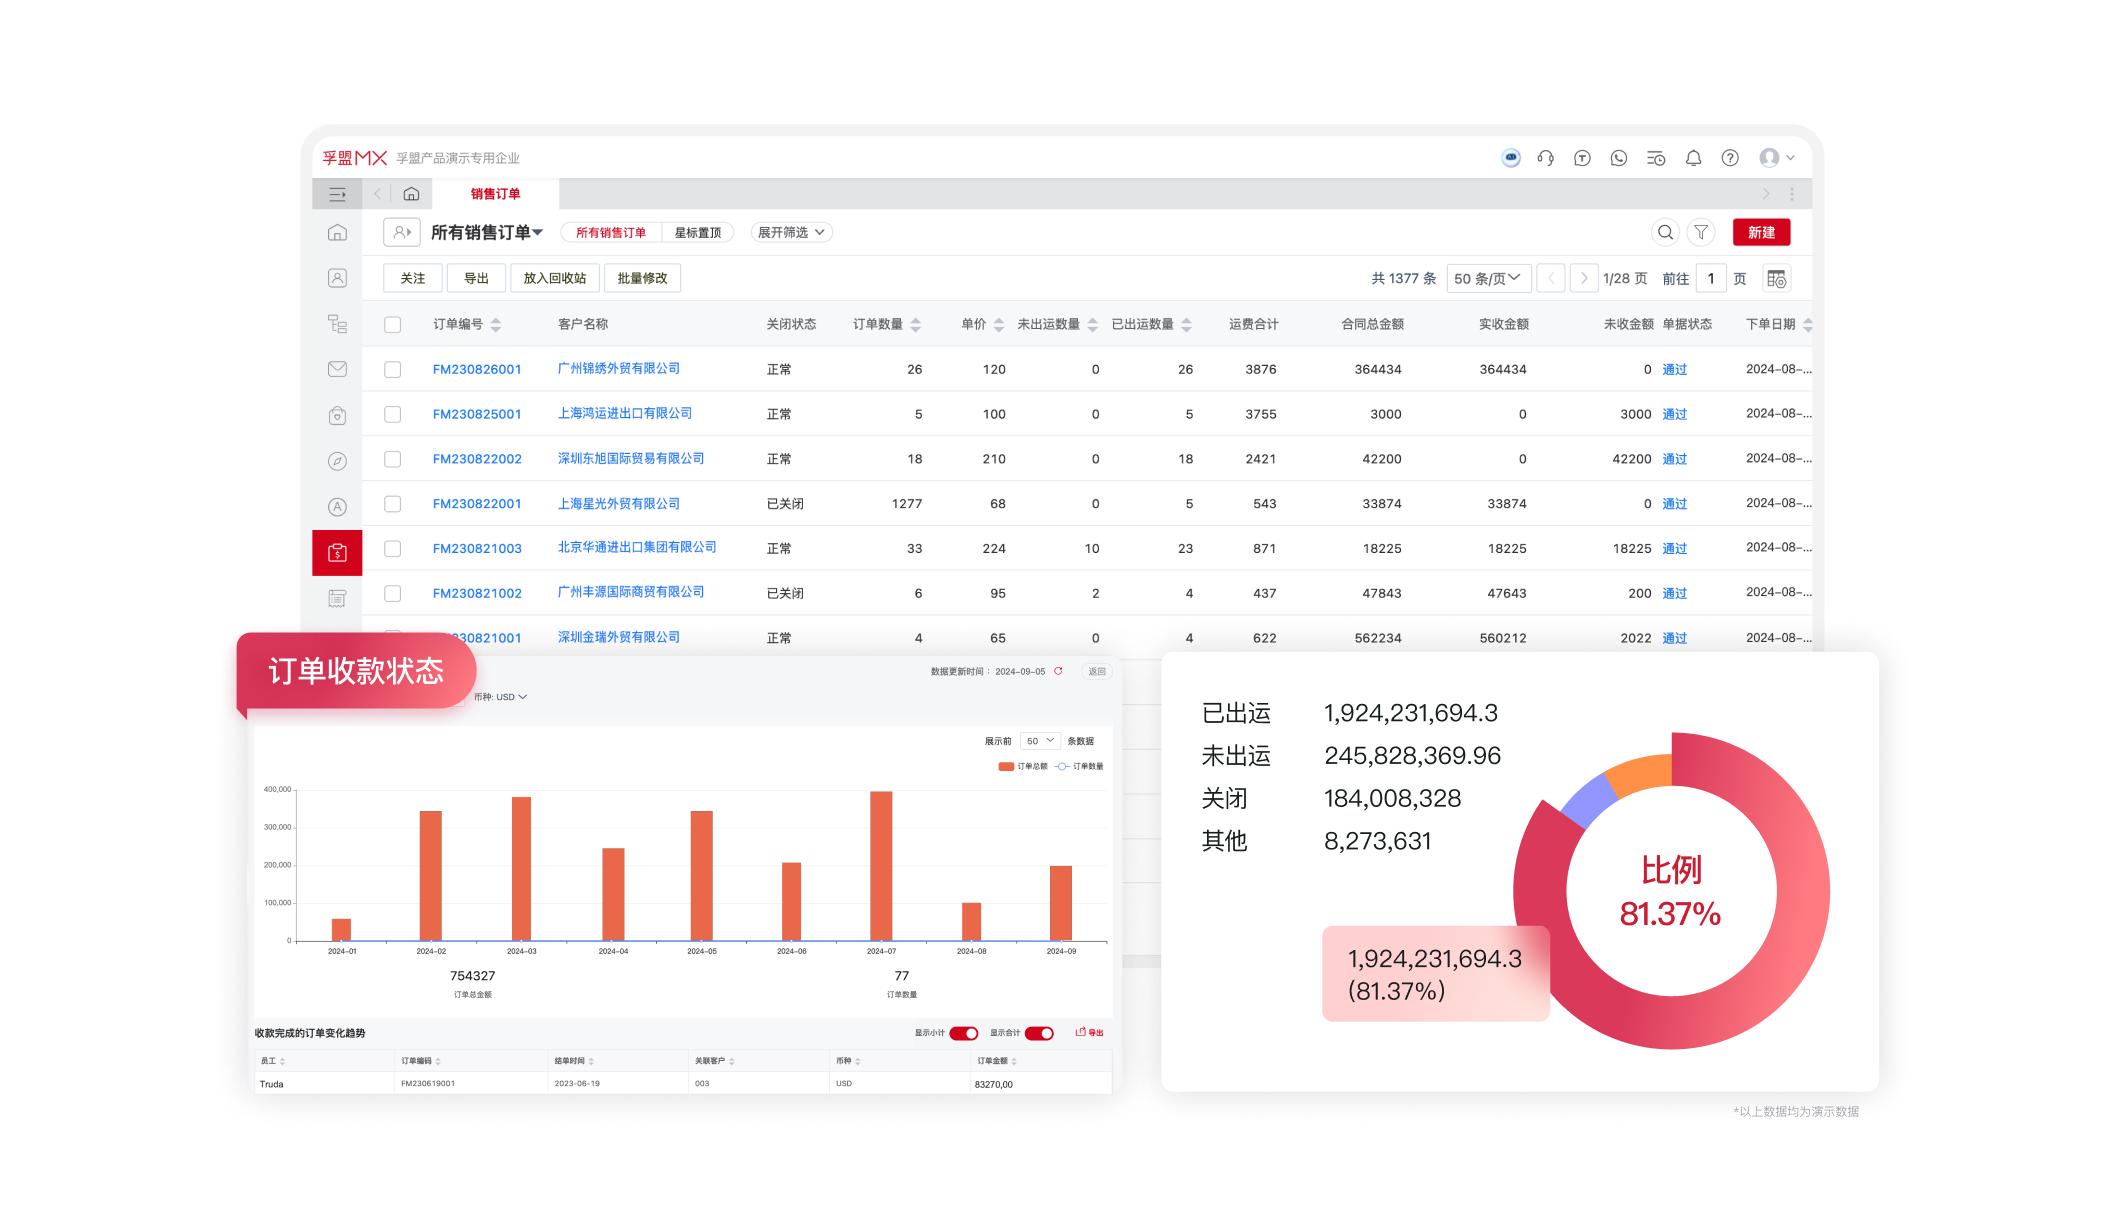Image resolution: width=2125 pixels, height=1230 pixels.
Task: Open the notification bell icon
Action: pyautogui.click(x=1693, y=158)
